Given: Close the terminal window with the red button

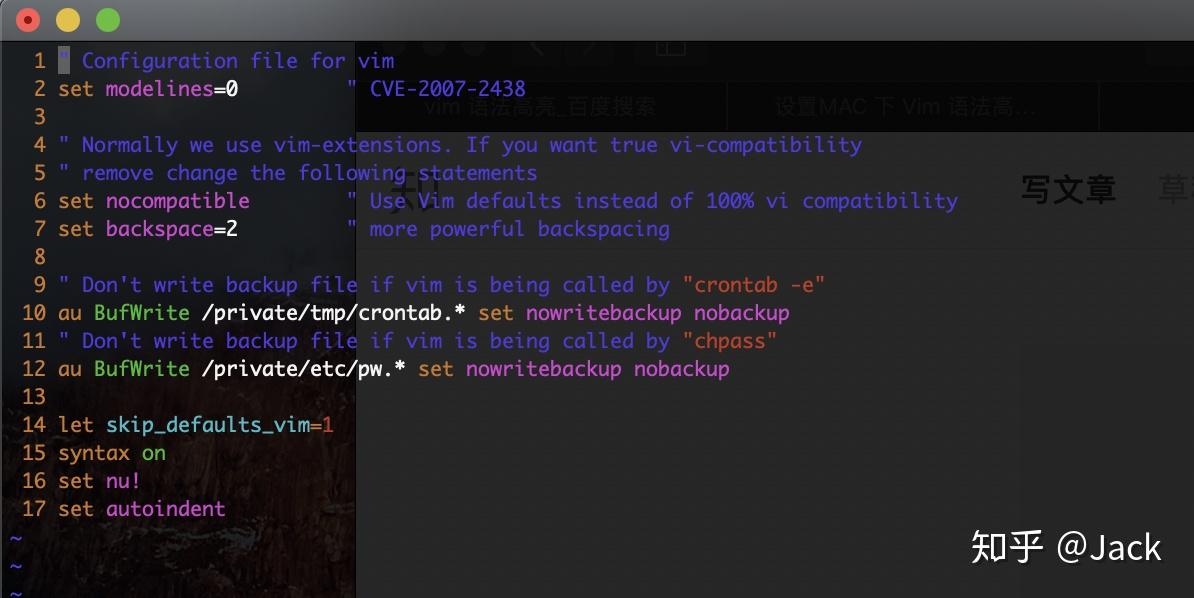Looking at the screenshot, I should pyautogui.click(x=27, y=20).
